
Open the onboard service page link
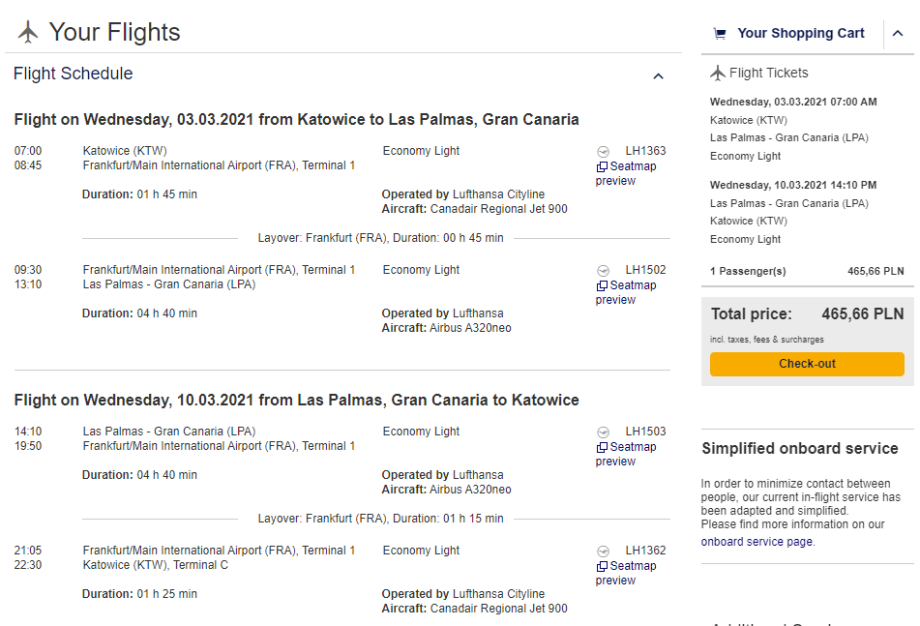click(x=757, y=542)
